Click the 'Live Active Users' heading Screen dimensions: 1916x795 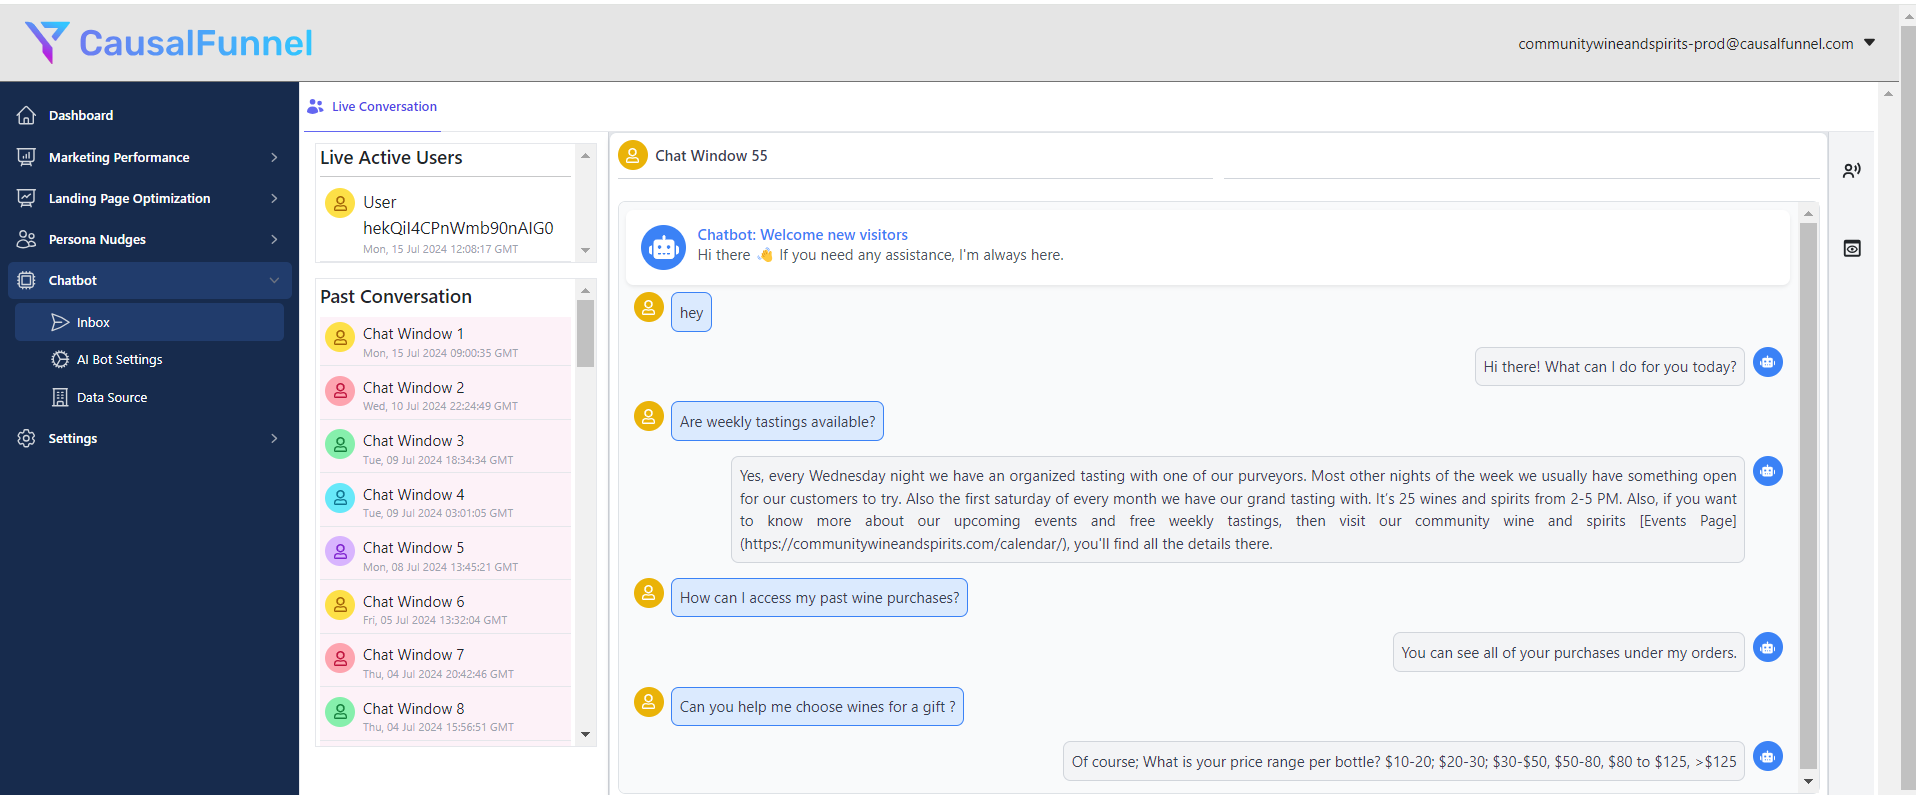(391, 158)
